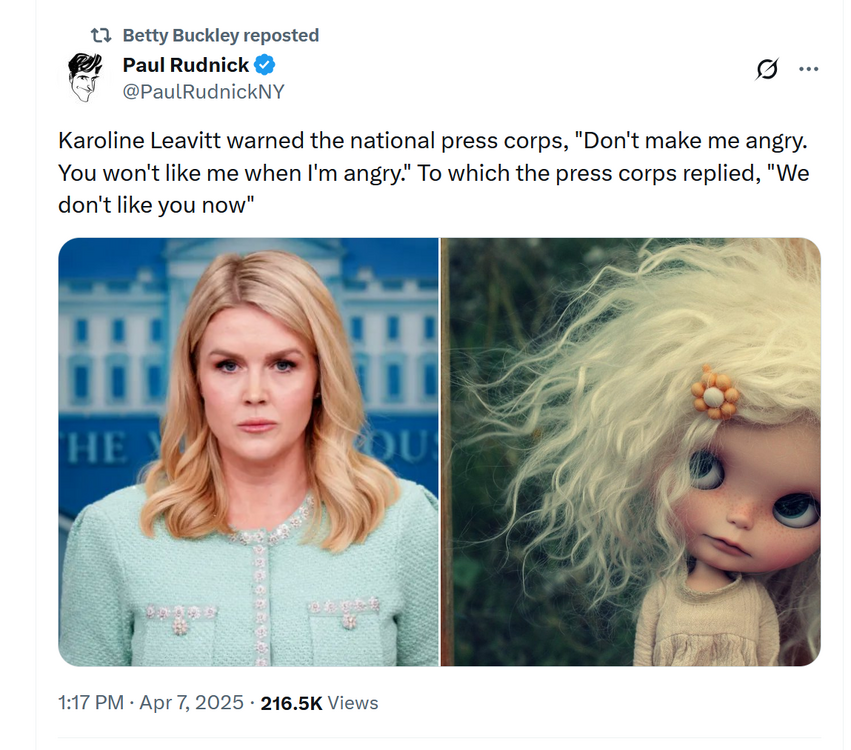
Task: Visit the @PaulRudnickNY handle link
Action: click(203, 91)
